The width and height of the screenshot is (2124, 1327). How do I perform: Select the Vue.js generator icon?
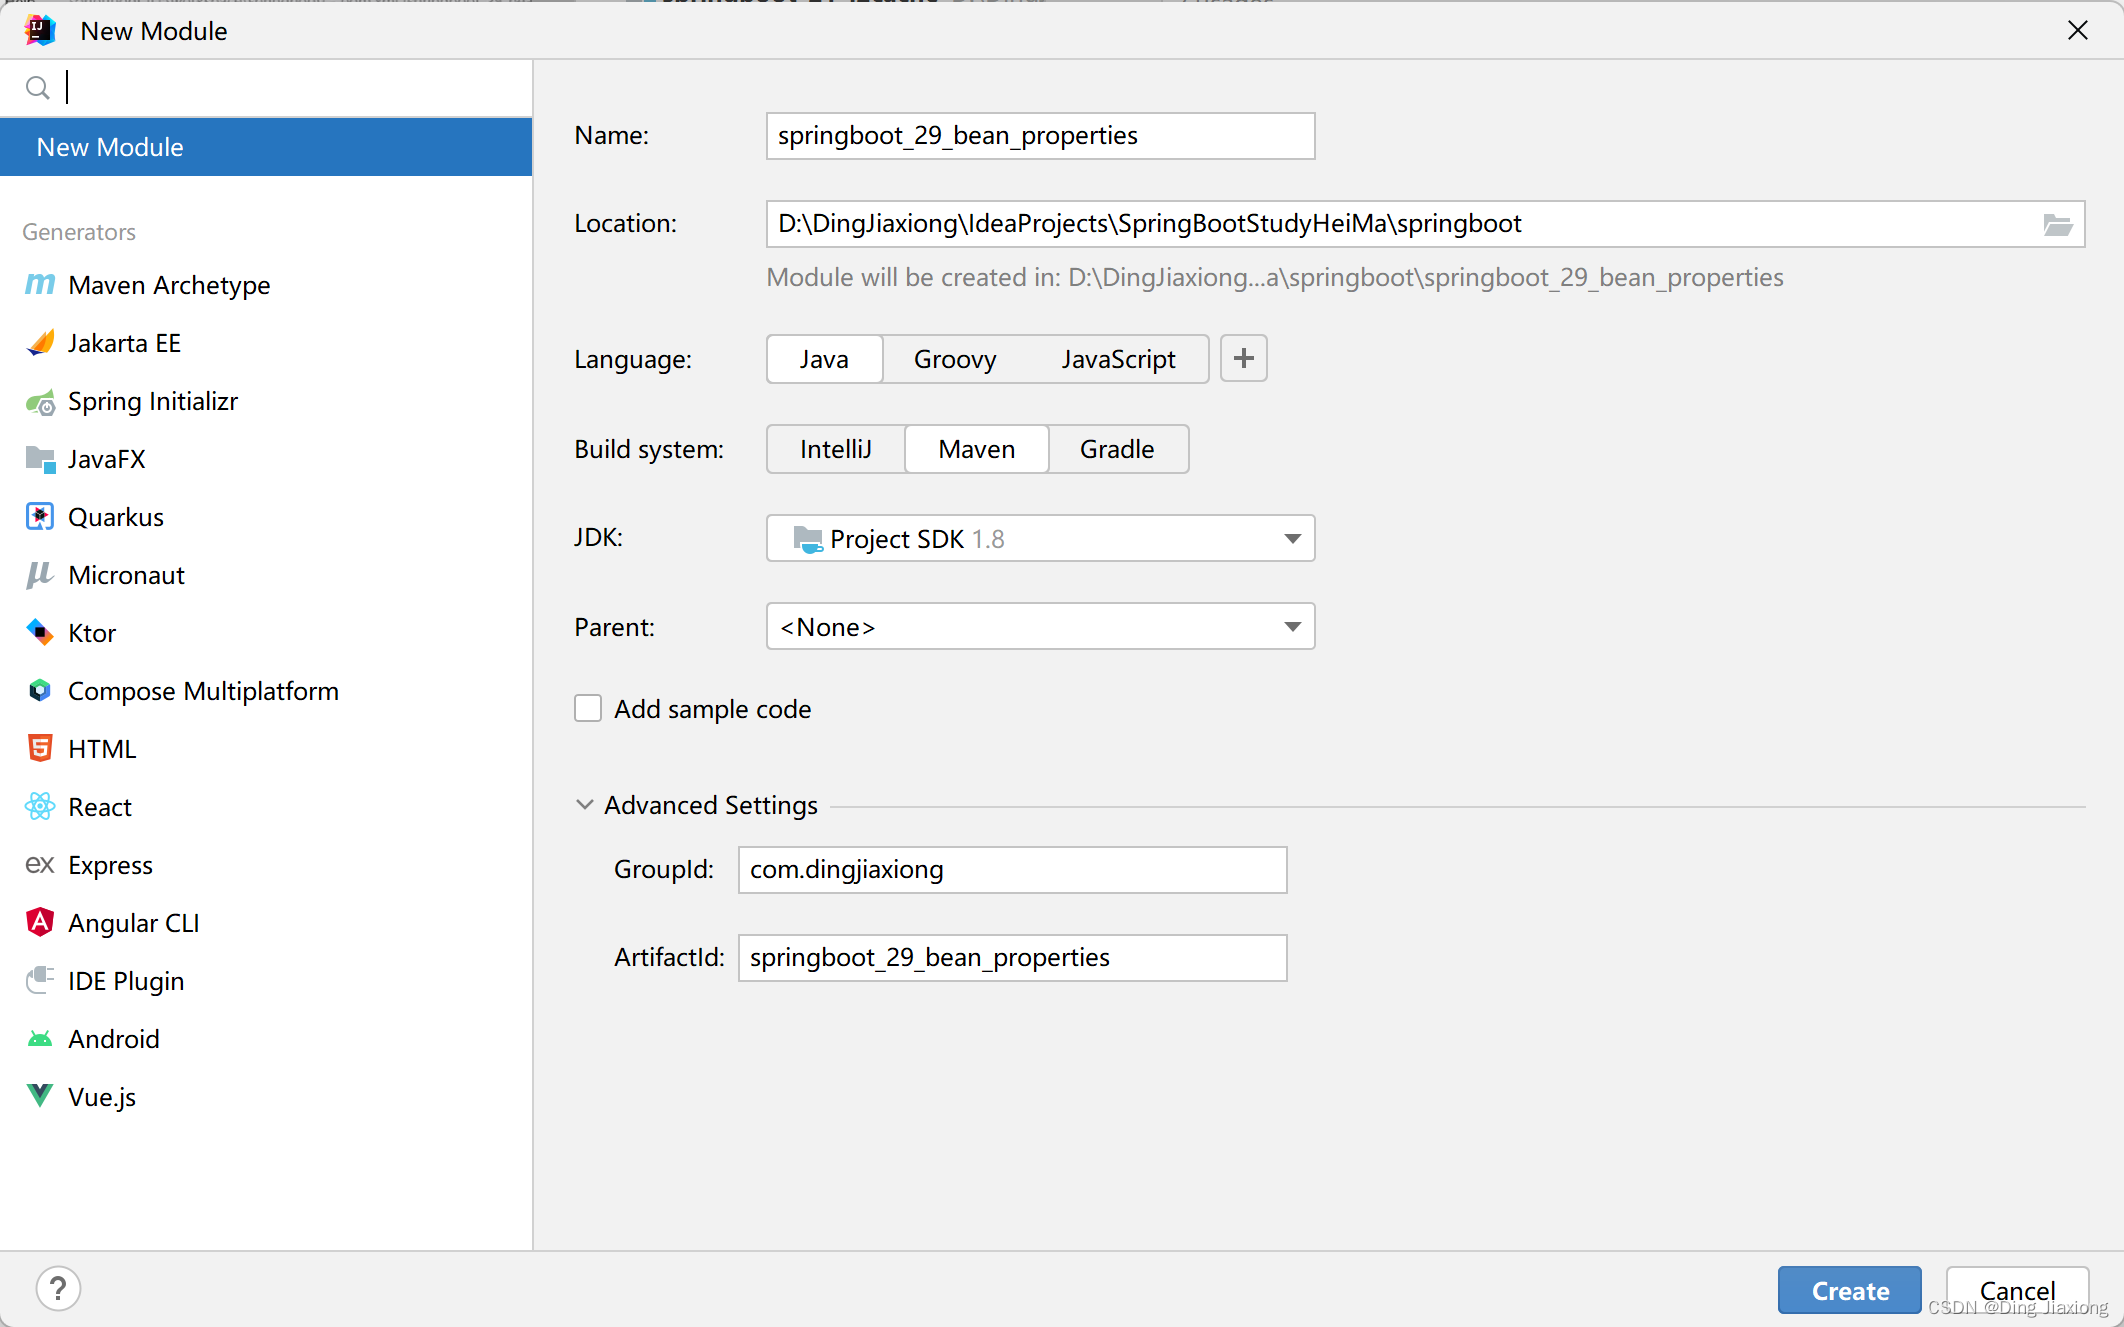(40, 1096)
